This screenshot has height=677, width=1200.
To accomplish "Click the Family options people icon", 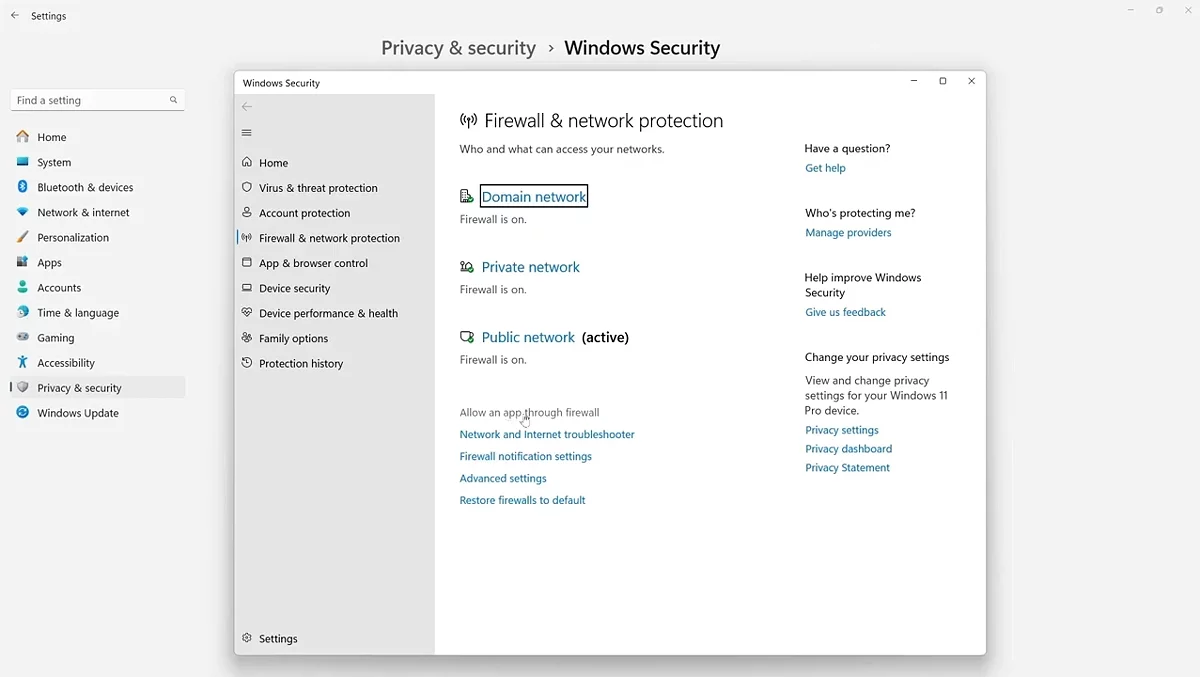I will [247, 338].
